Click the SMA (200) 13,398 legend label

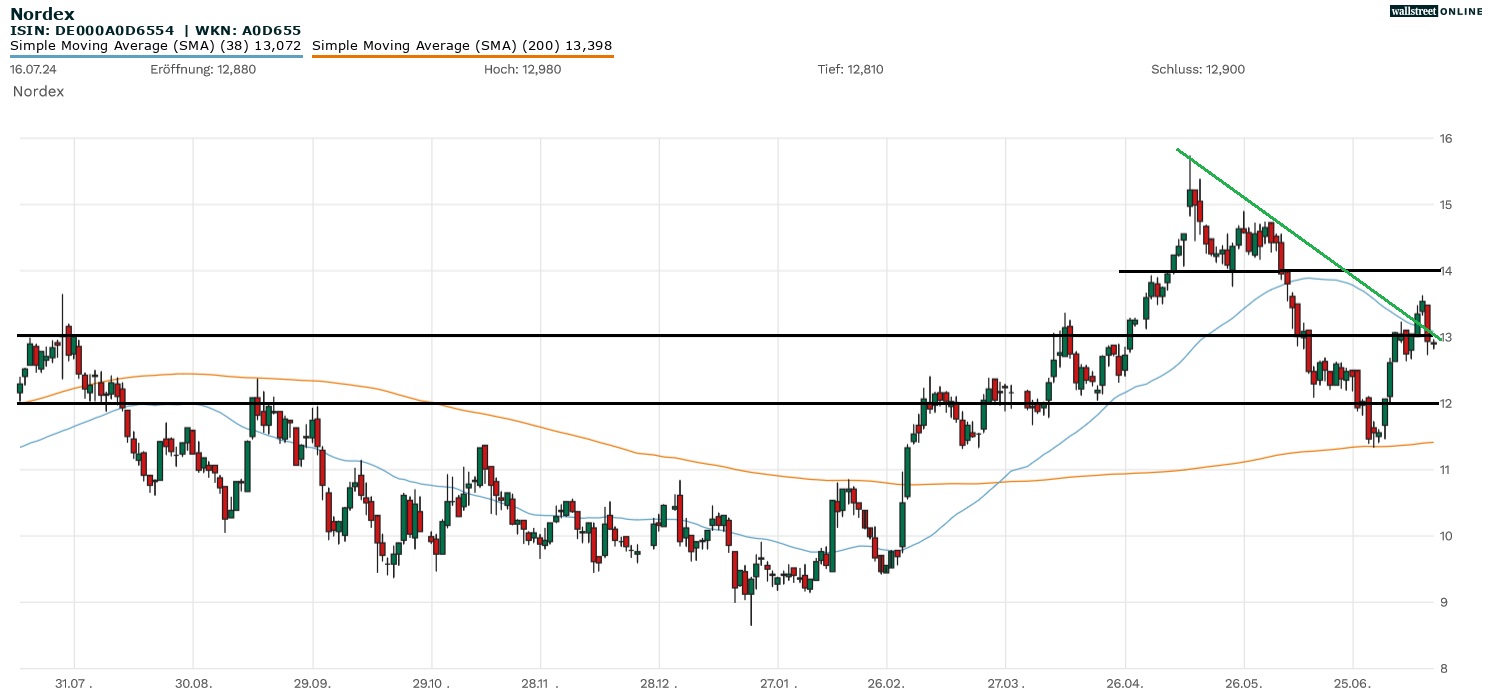[462, 46]
